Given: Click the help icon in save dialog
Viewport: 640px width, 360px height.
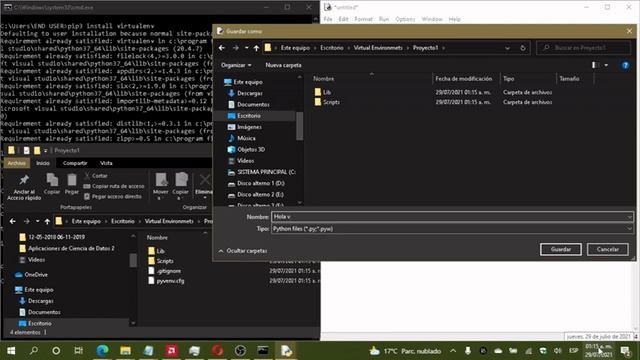Looking at the screenshot, I should [x=625, y=65].
